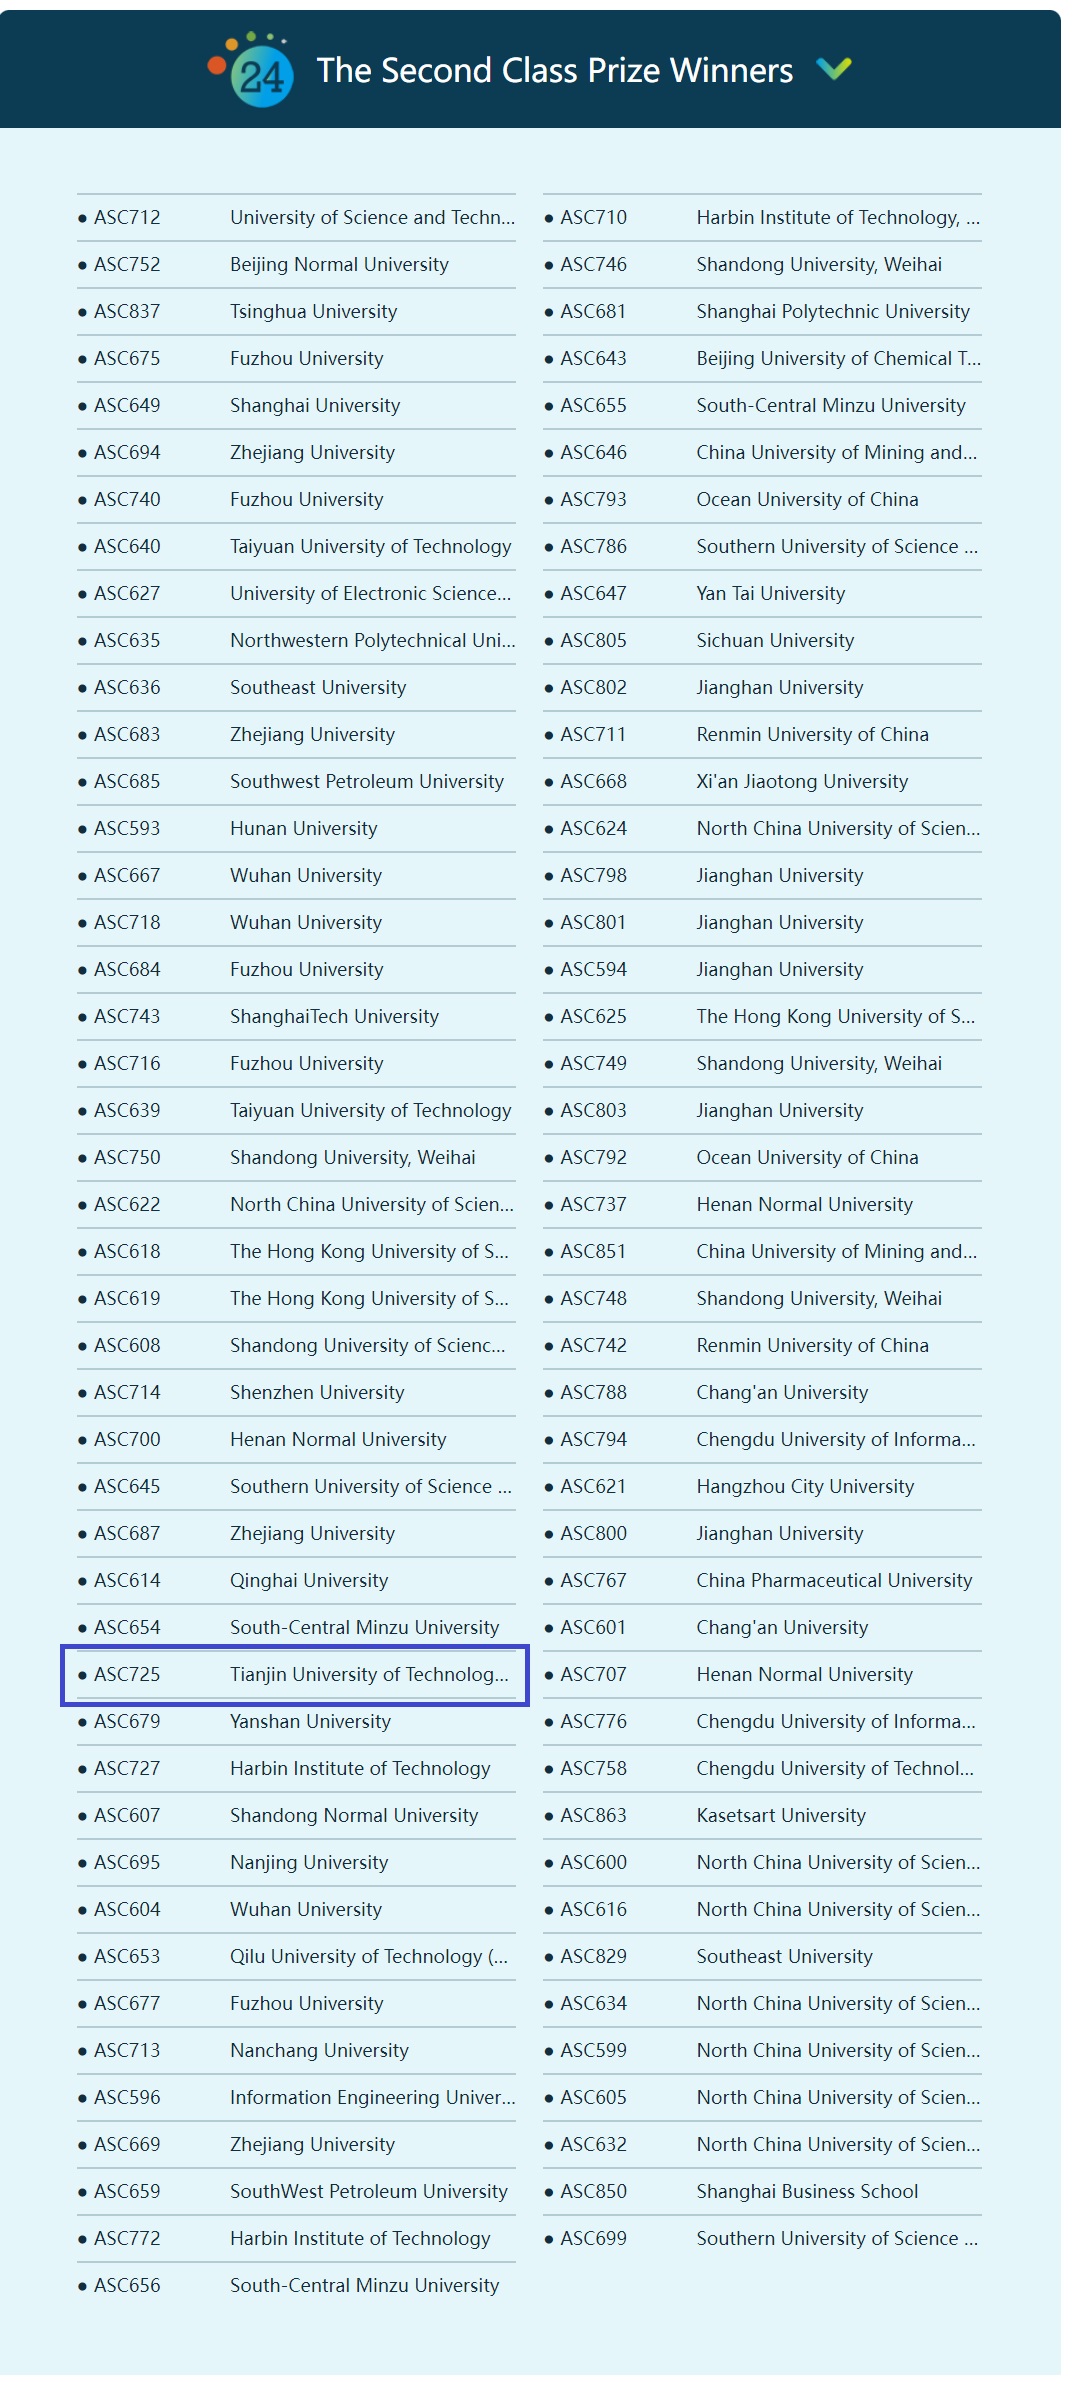Viewport: 1073px width, 2386px height.
Task: Click the ASC743 ShanghaiTech University entry
Action: 296,1016
